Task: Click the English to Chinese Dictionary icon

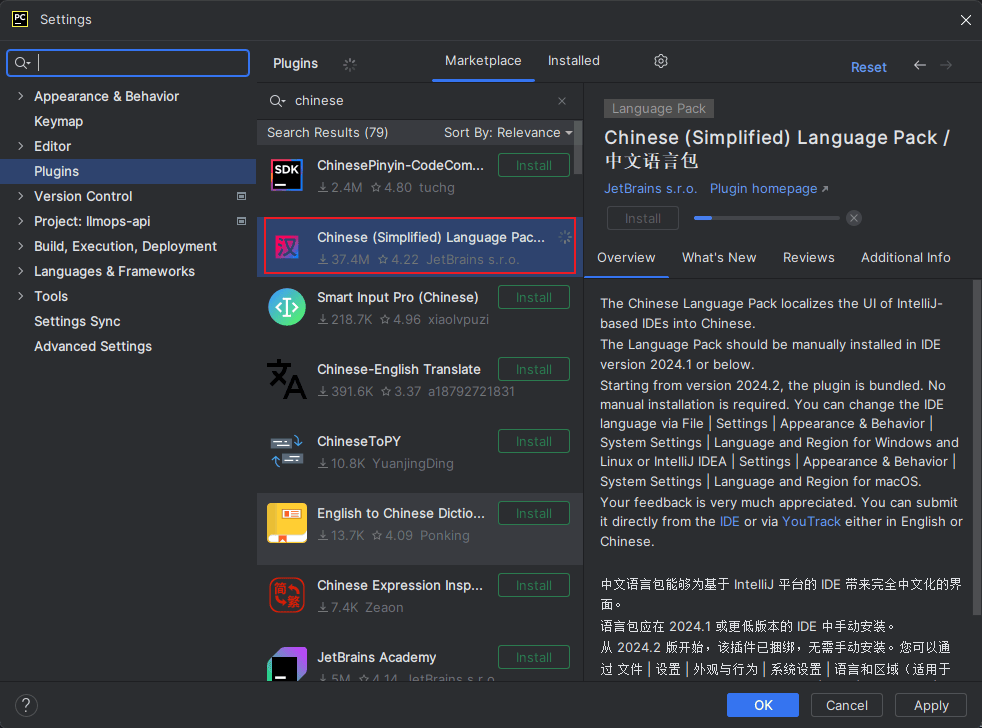Action: [287, 523]
